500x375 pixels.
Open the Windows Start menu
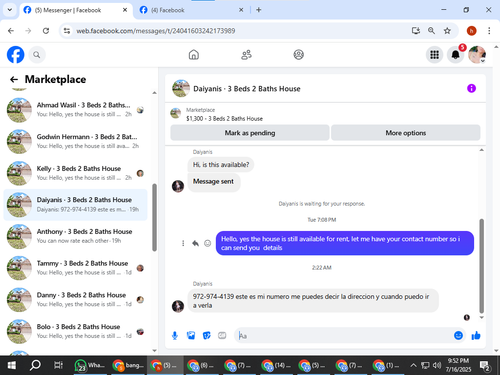click(x=11, y=366)
